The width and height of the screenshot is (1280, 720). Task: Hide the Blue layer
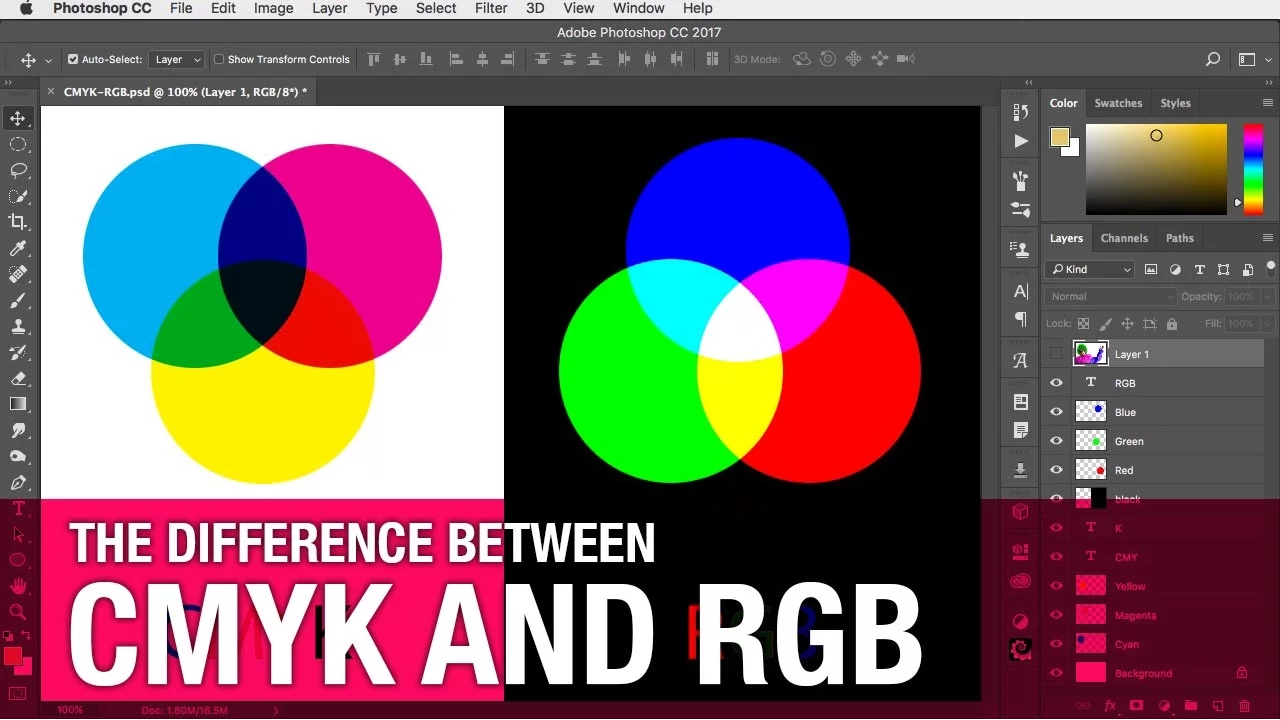point(1056,412)
